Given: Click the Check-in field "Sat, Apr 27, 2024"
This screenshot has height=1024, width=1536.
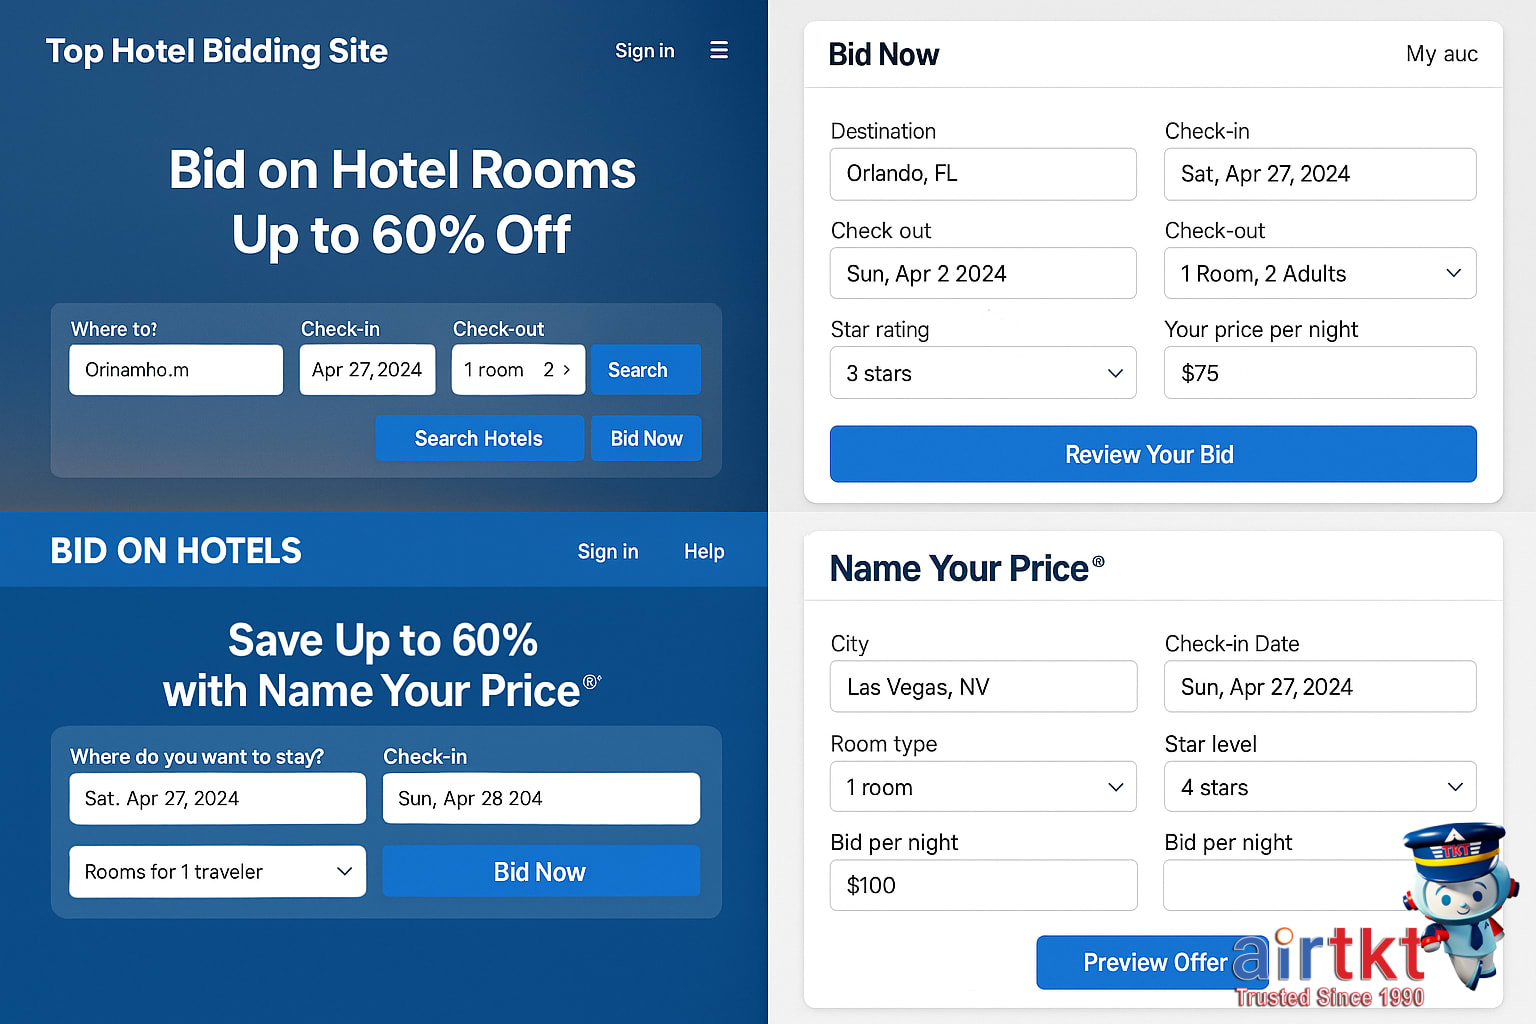Looking at the screenshot, I should 1319,174.
